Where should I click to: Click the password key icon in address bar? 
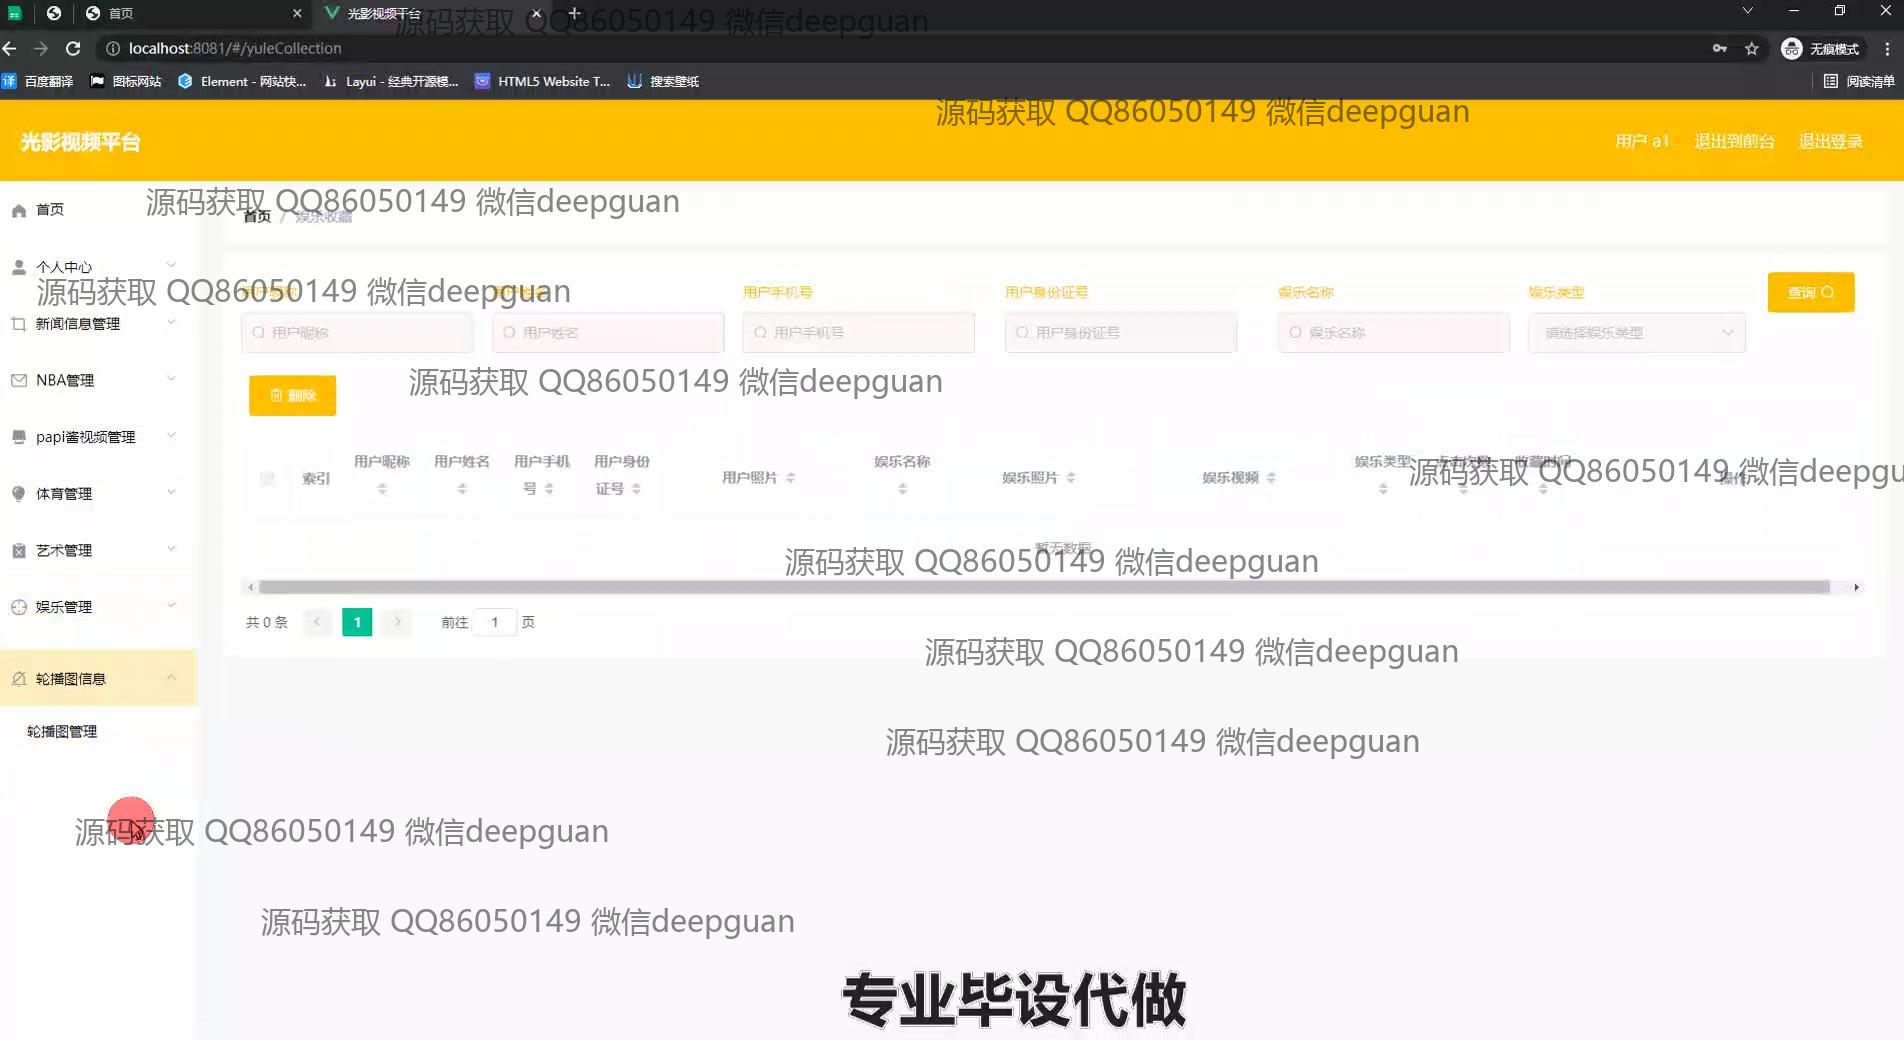point(1720,48)
